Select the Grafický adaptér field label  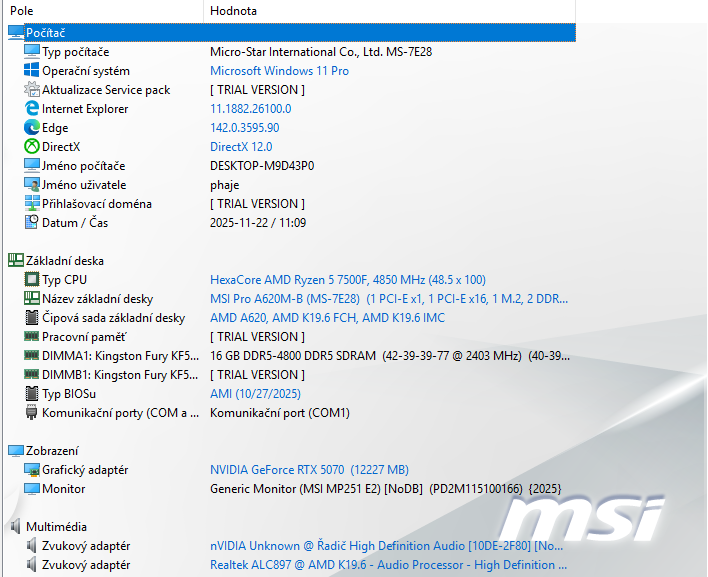tap(85, 470)
